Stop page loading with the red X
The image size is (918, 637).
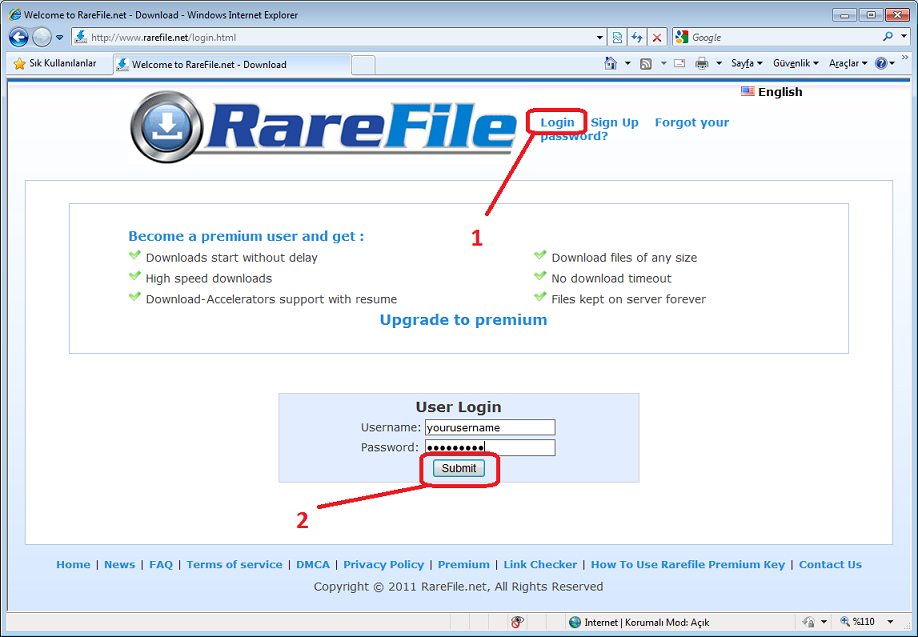click(x=657, y=37)
